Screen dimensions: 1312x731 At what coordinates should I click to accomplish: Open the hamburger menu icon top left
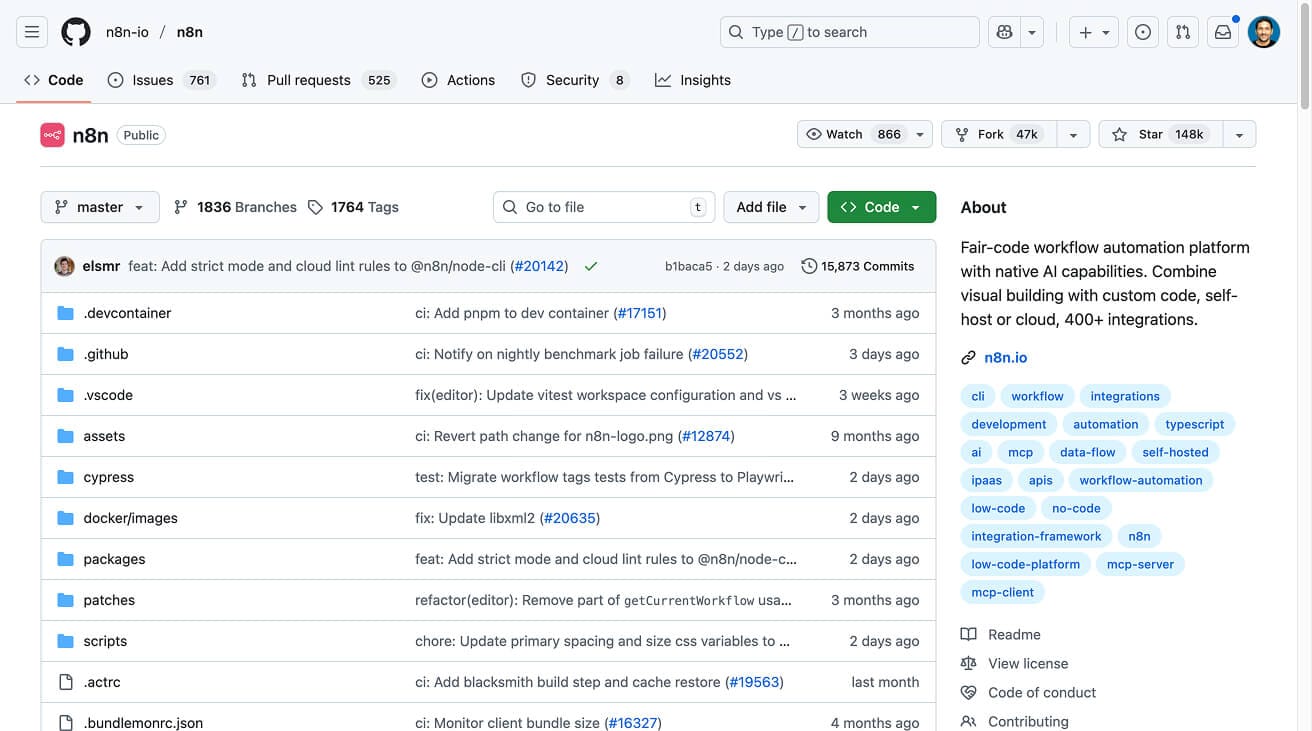coord(31,31)
